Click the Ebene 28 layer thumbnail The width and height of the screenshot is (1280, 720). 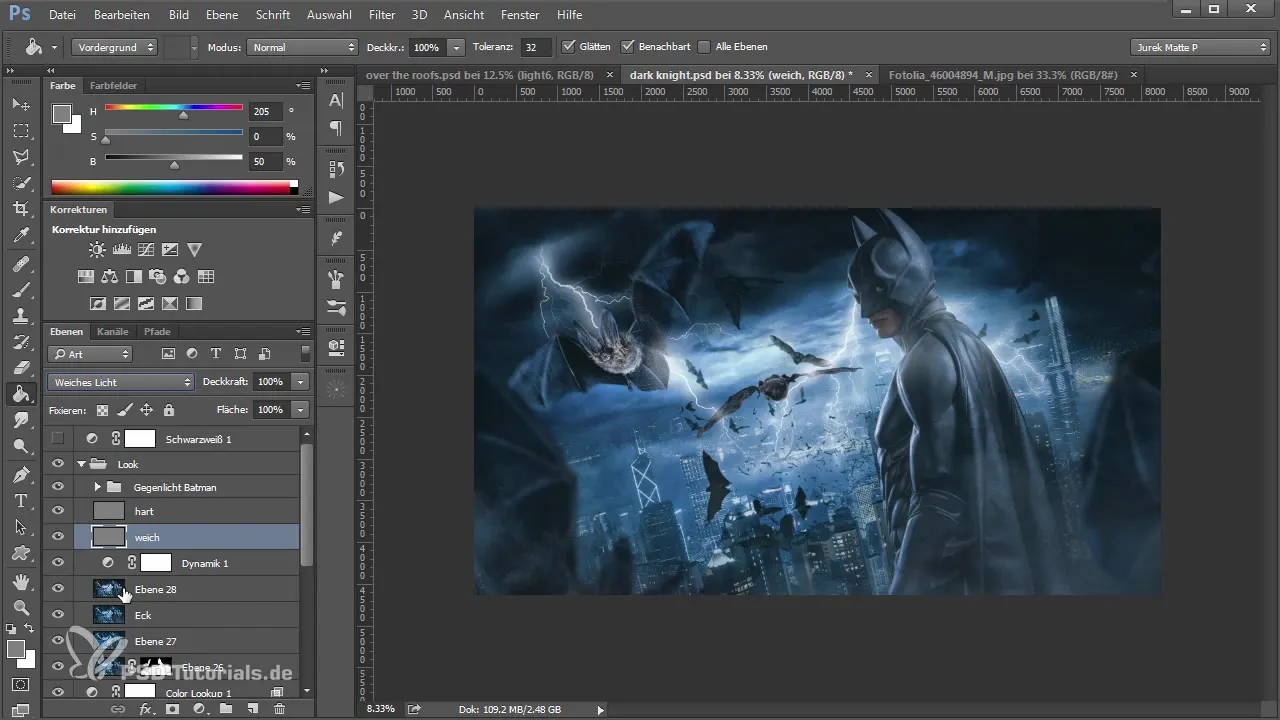pos(109,589)
